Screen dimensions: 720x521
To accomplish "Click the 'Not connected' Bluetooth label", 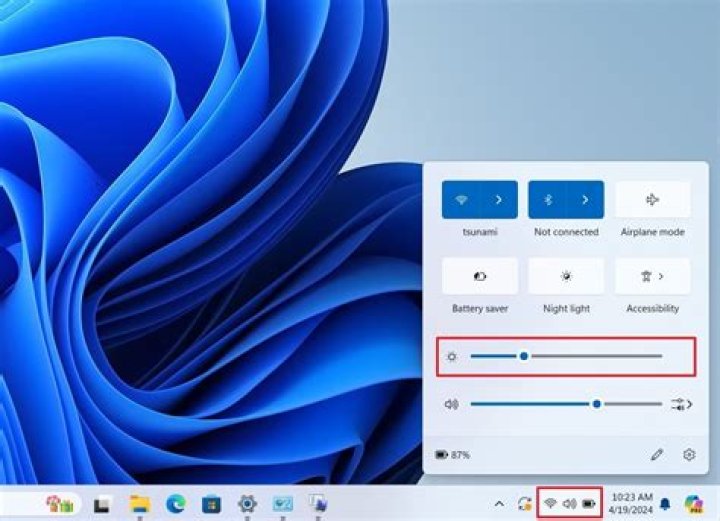I will coord(566,232).
